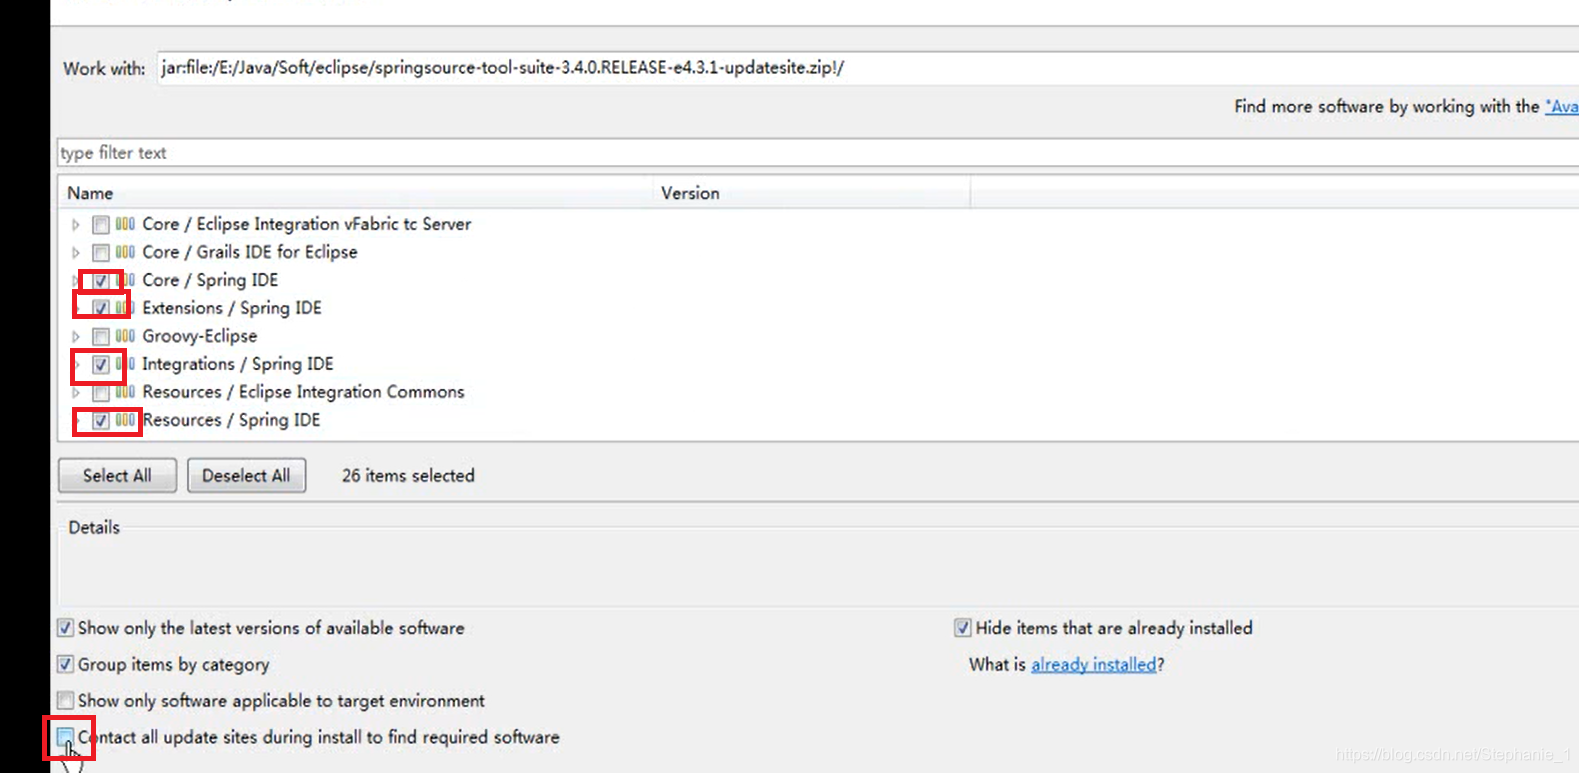Click category icon of Groovy-Eclipse
Screen dimensions: 1579x773
[x=125, y=336]
